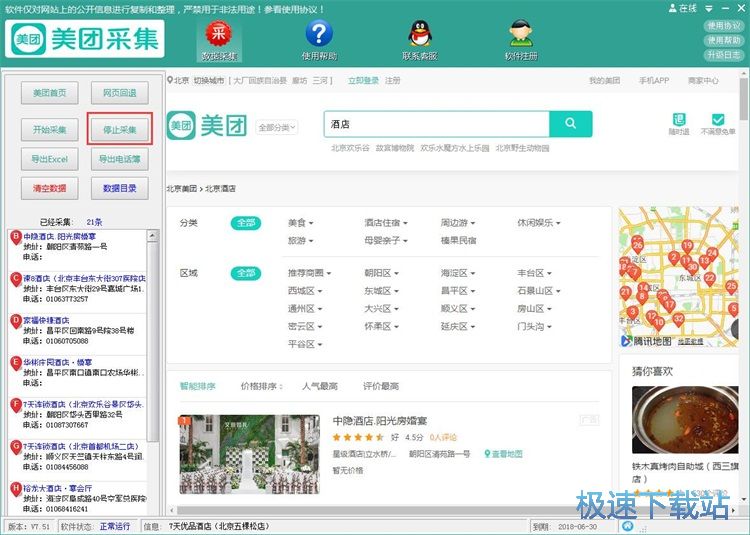Open the Tencent map thumbnail

(677, 277)
